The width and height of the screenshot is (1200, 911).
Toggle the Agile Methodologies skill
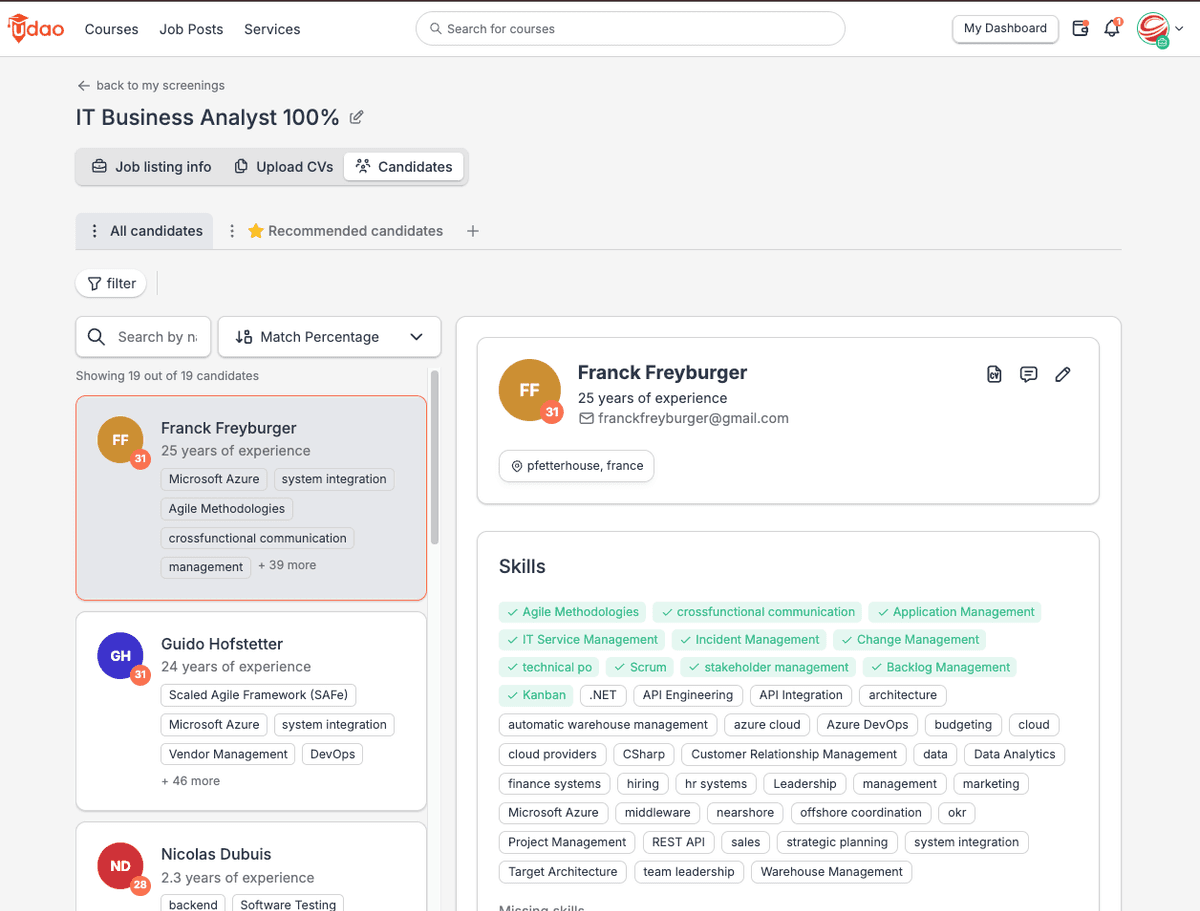pos(572,611)
